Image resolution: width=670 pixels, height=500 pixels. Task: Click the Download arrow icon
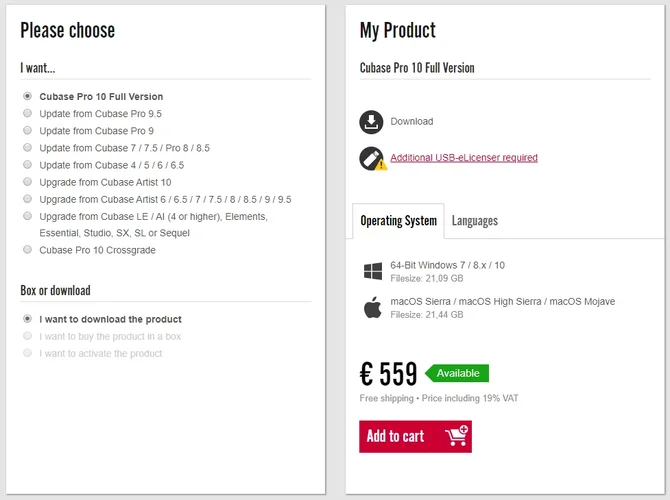tap(371, 122)
